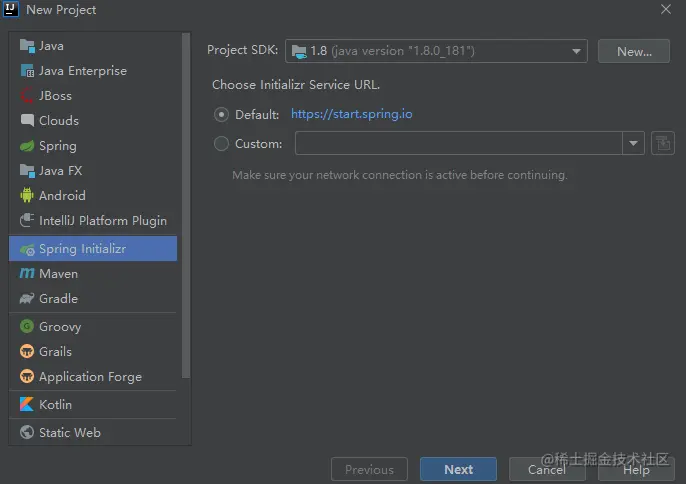
Task: Expand the Custom URL history dropdown arrow
Action: (634, 144)
